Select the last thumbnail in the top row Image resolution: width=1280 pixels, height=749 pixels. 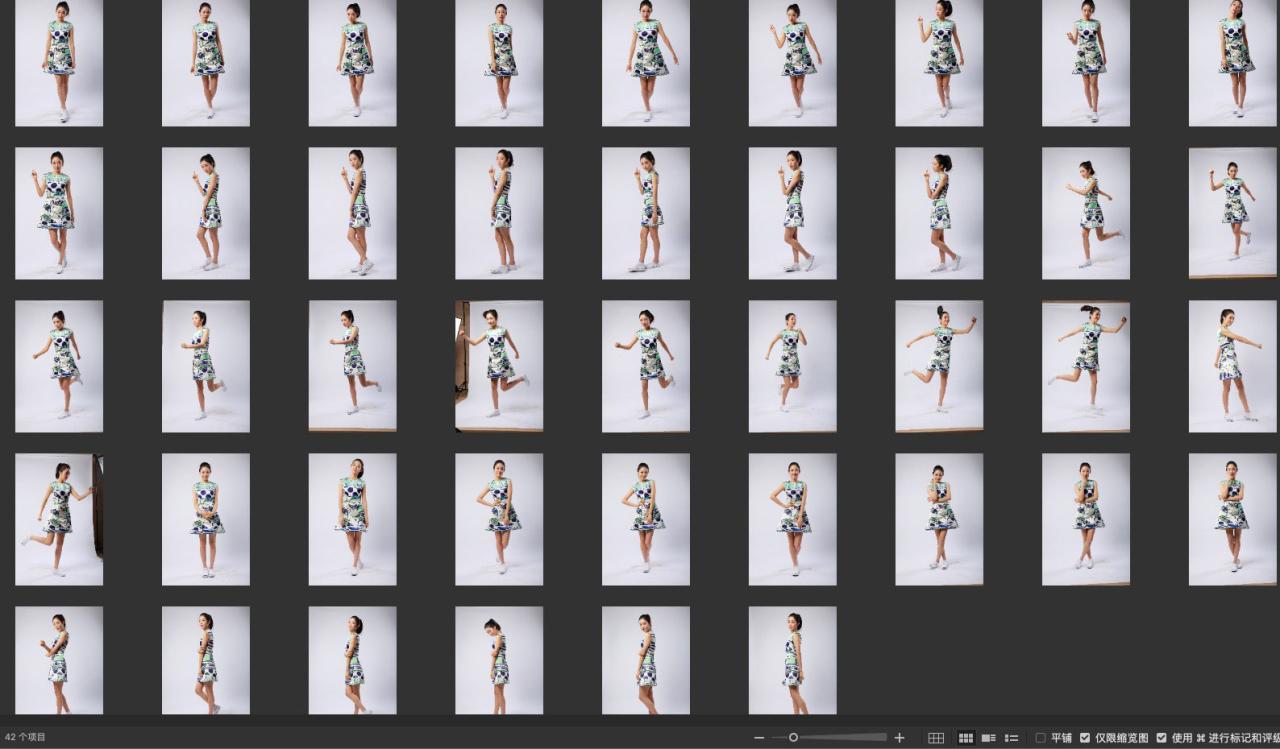[x=1232, y=62]
